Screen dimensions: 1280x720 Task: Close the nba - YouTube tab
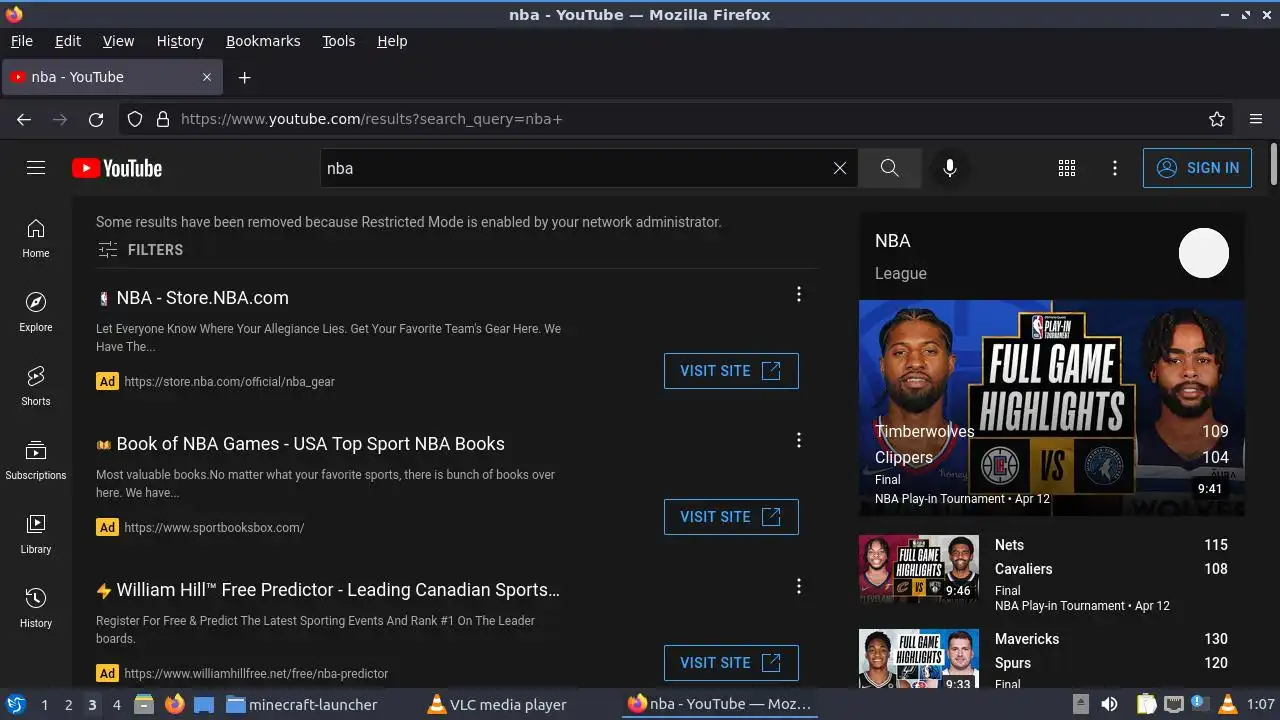[x=207, y=77]
